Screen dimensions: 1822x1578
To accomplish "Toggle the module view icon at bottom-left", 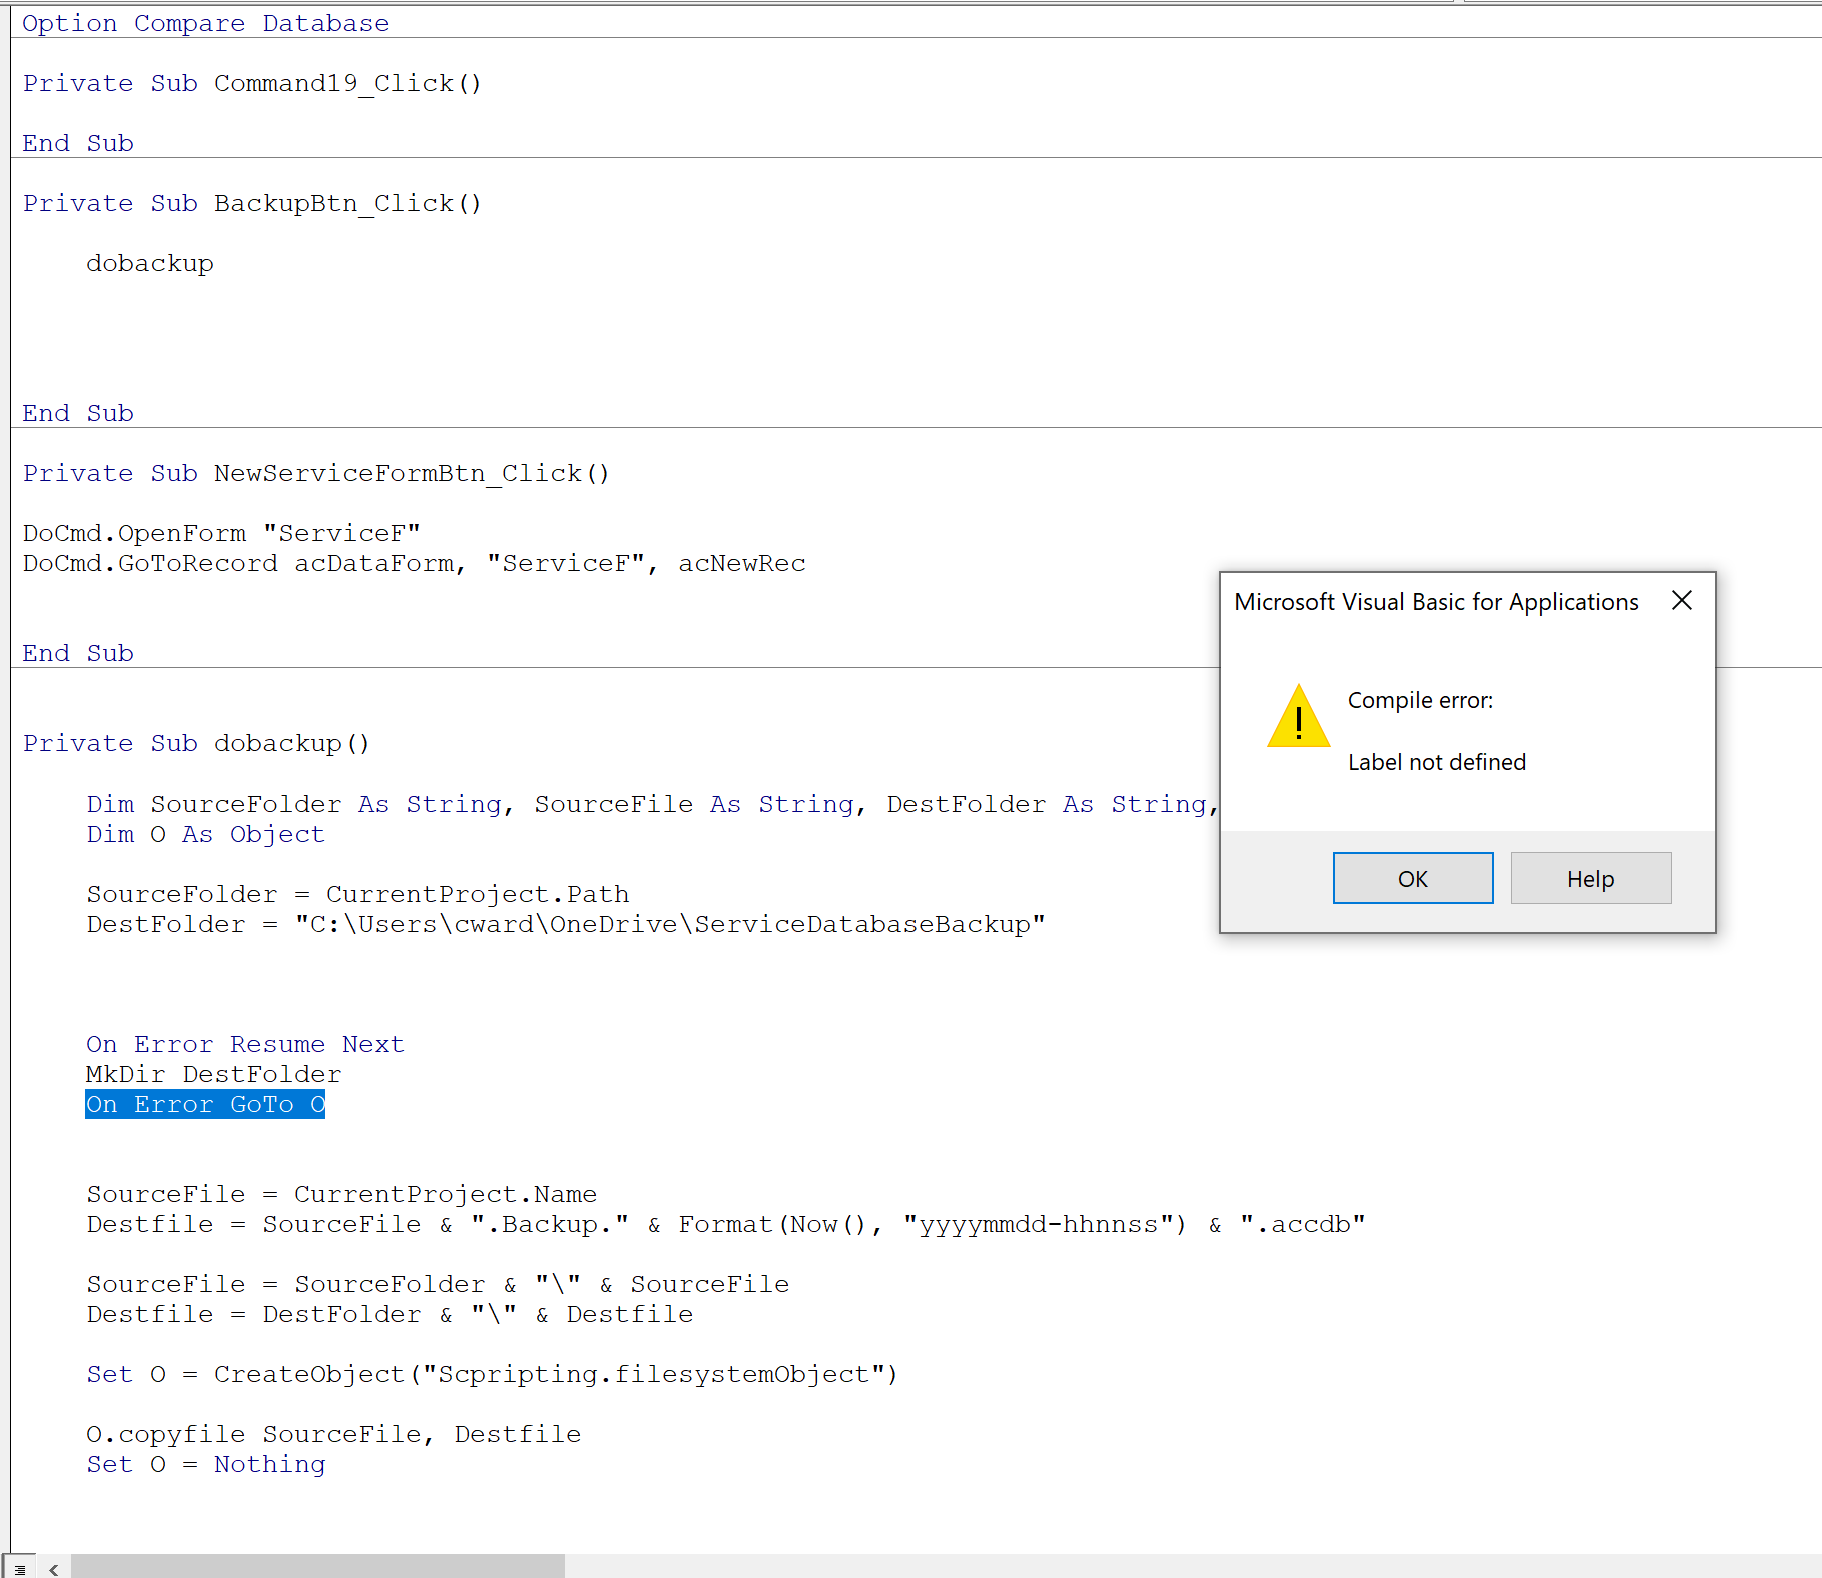I will click(20, 1569).
